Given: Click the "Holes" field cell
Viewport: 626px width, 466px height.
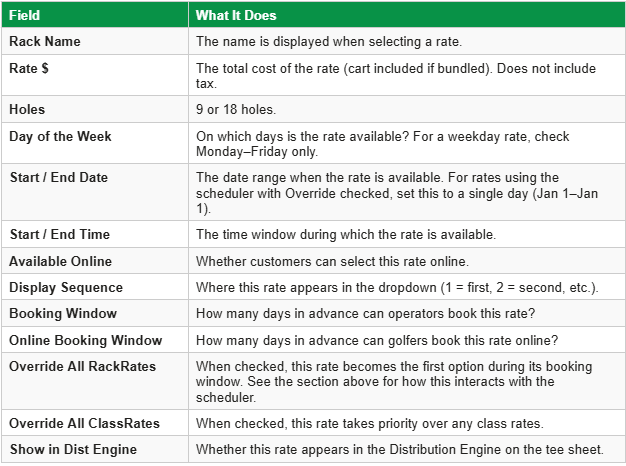Looking at the screenshot, I should (28, 111).
